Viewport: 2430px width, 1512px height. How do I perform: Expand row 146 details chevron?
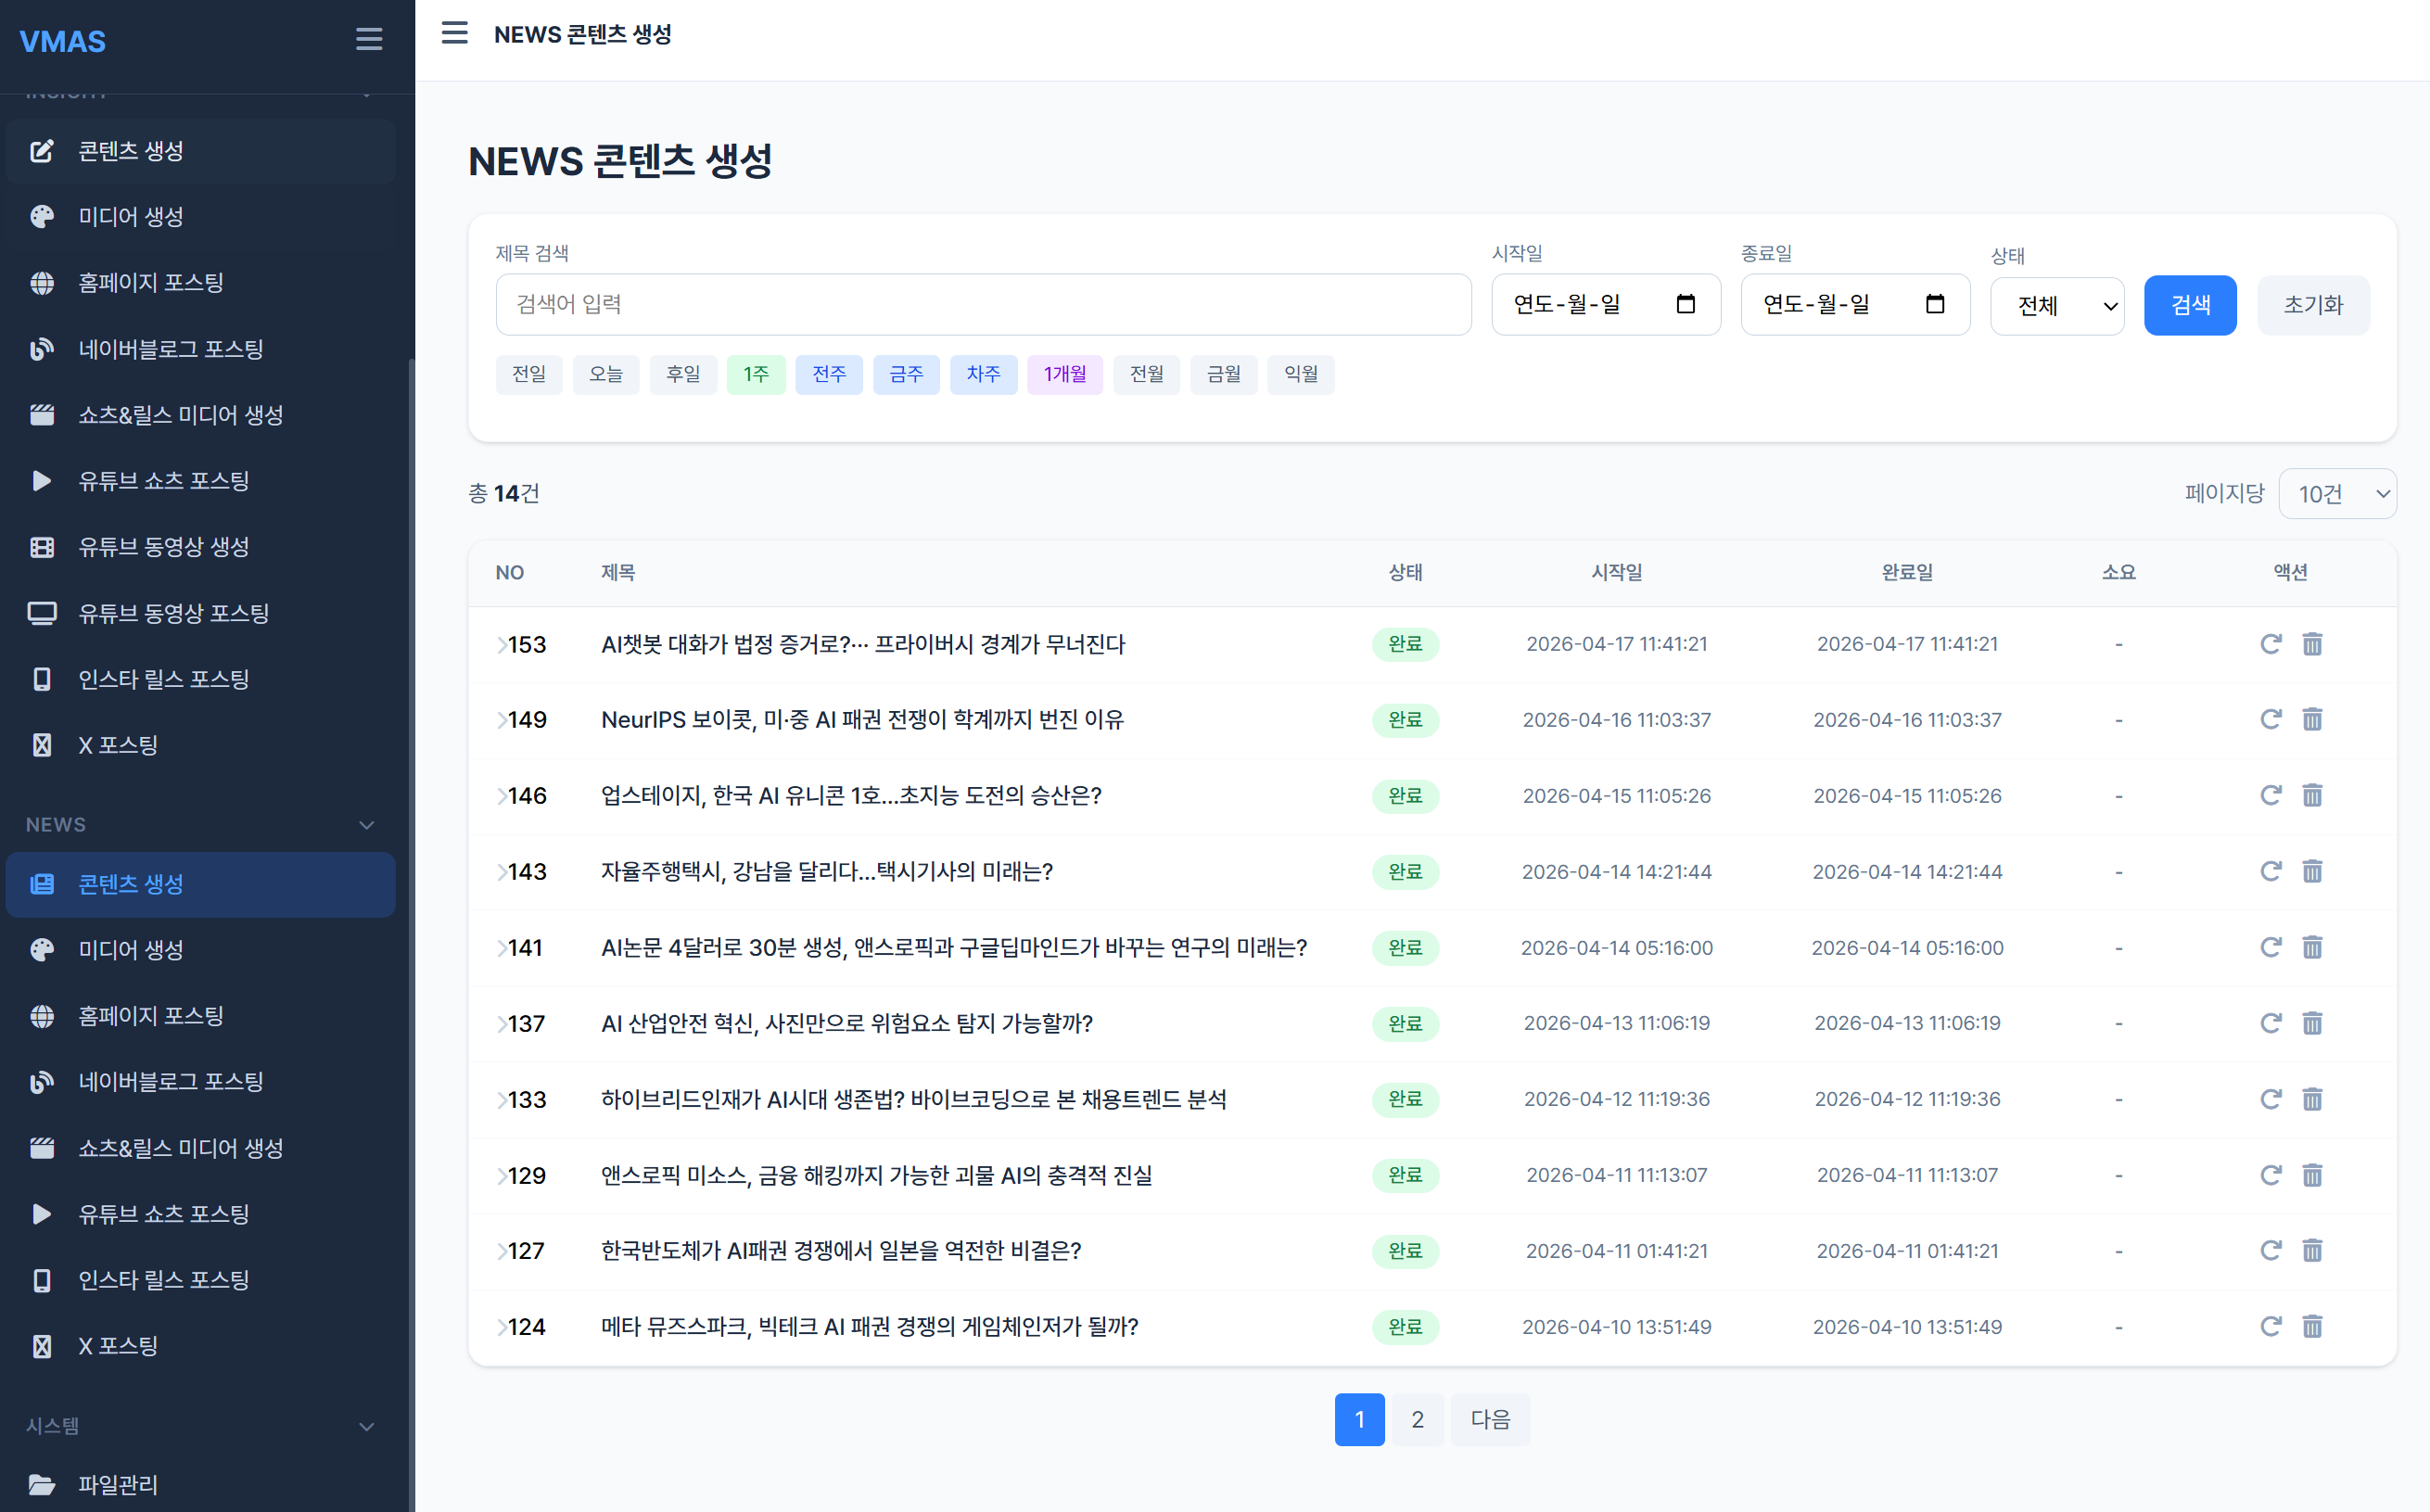click(502, 796)
